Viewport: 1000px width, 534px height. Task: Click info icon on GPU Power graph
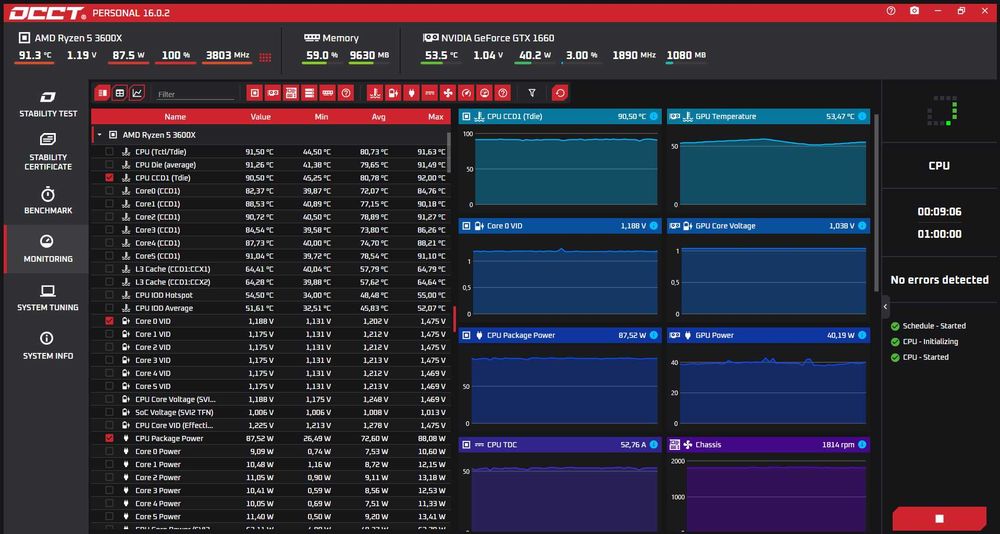pos(862,335)
